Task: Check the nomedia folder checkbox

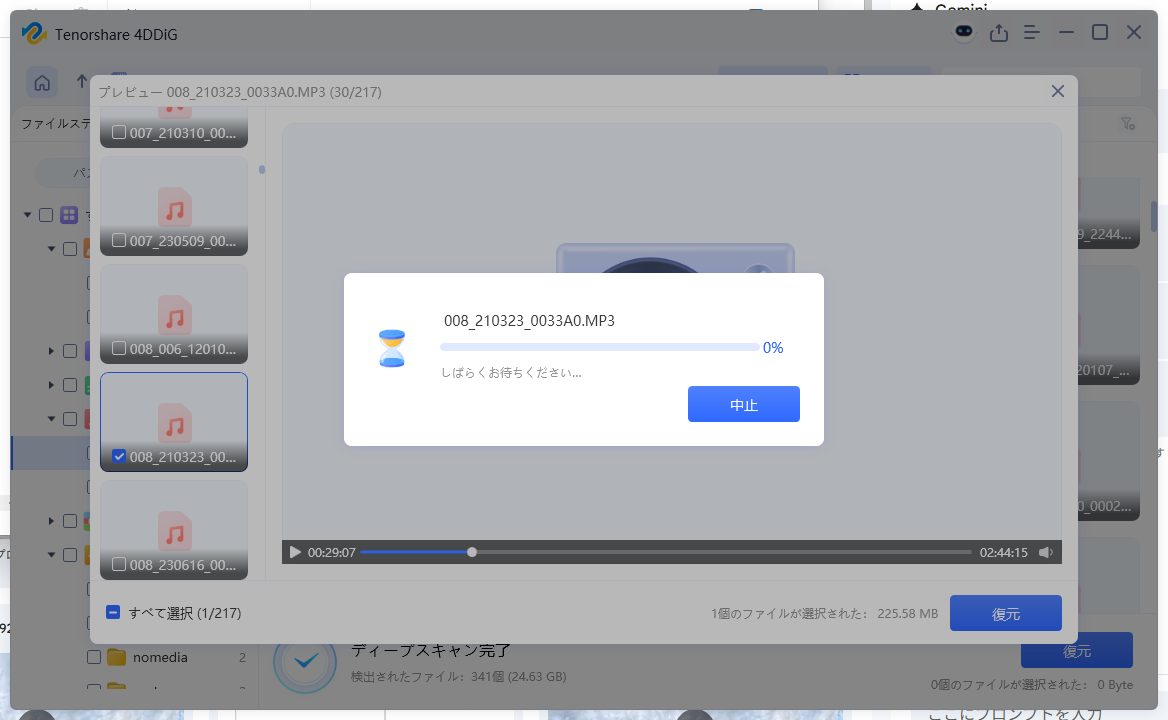Action: [94, 657]
